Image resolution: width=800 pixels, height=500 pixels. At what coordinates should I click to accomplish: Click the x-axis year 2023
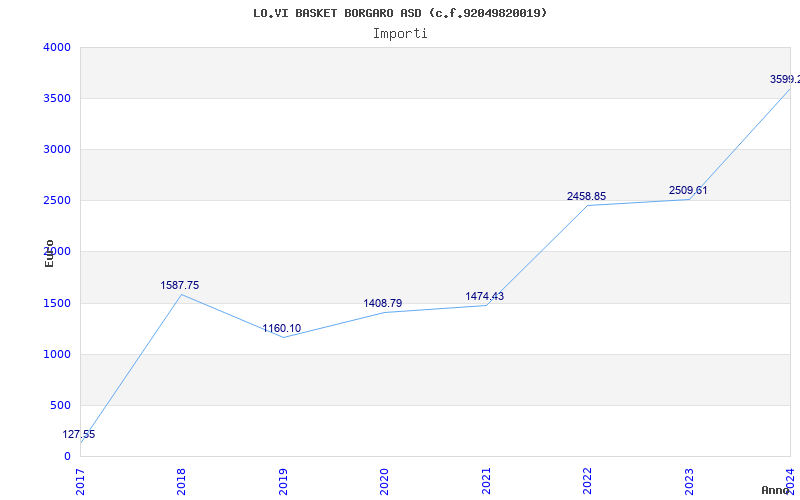tap(689, 481)
